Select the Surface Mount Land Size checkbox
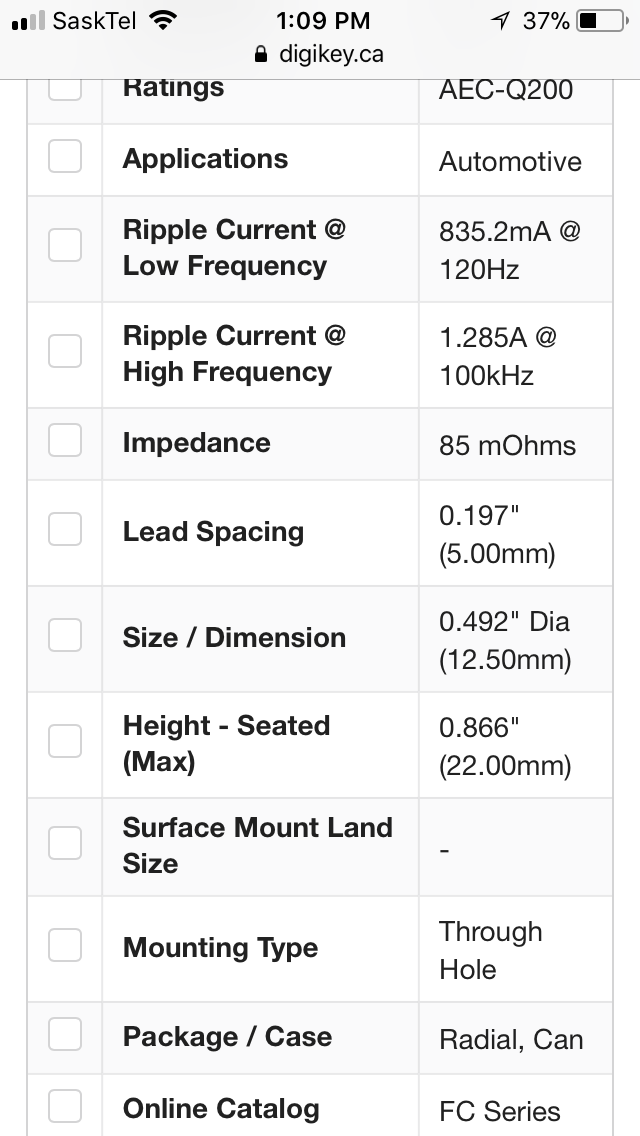 tap(65, 843)
